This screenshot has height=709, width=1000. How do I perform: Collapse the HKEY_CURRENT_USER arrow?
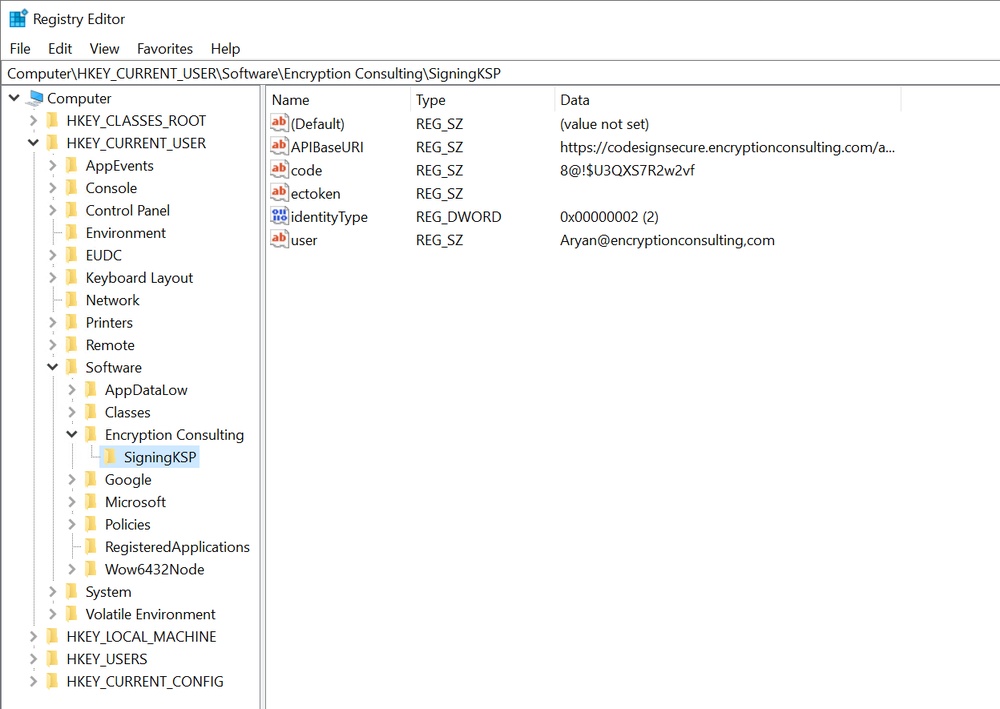[33, 143]
